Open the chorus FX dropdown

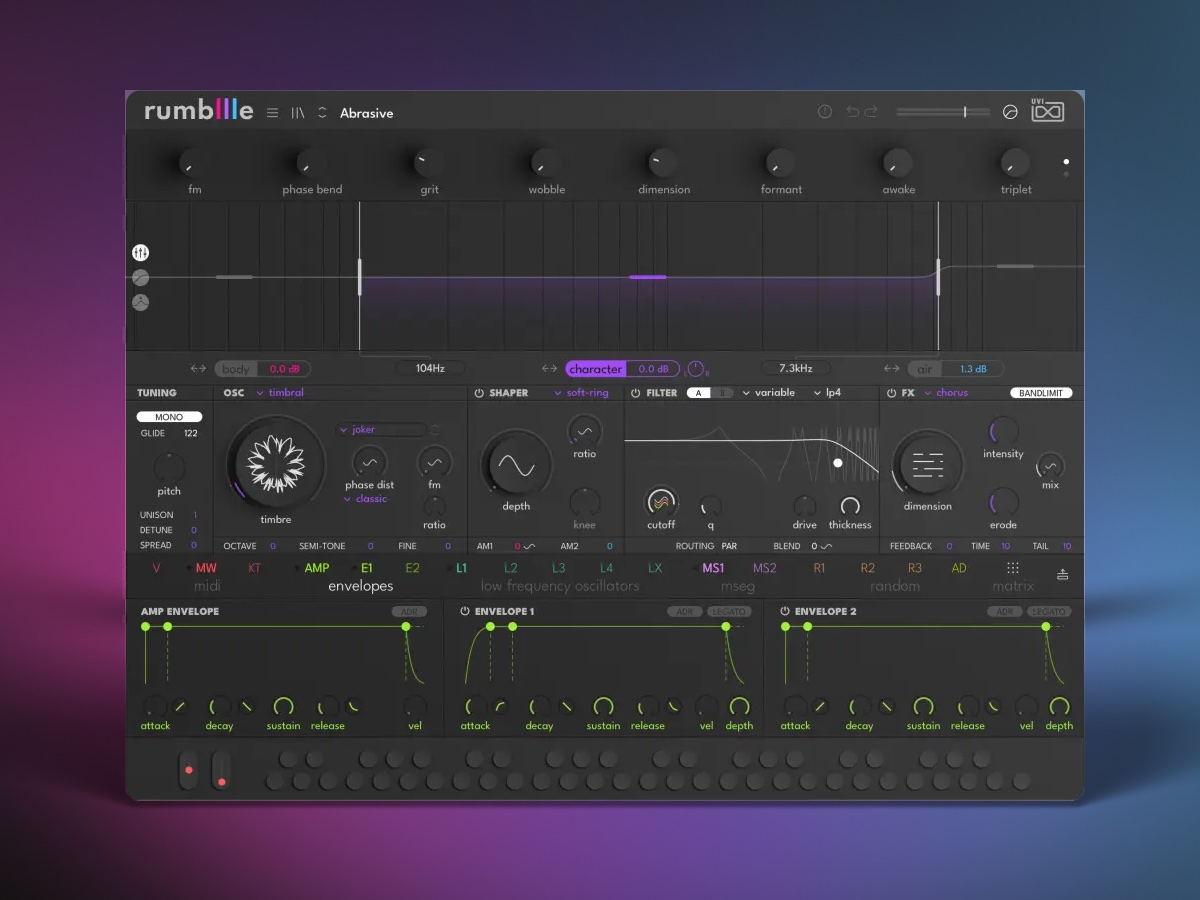tap(946, 393)
